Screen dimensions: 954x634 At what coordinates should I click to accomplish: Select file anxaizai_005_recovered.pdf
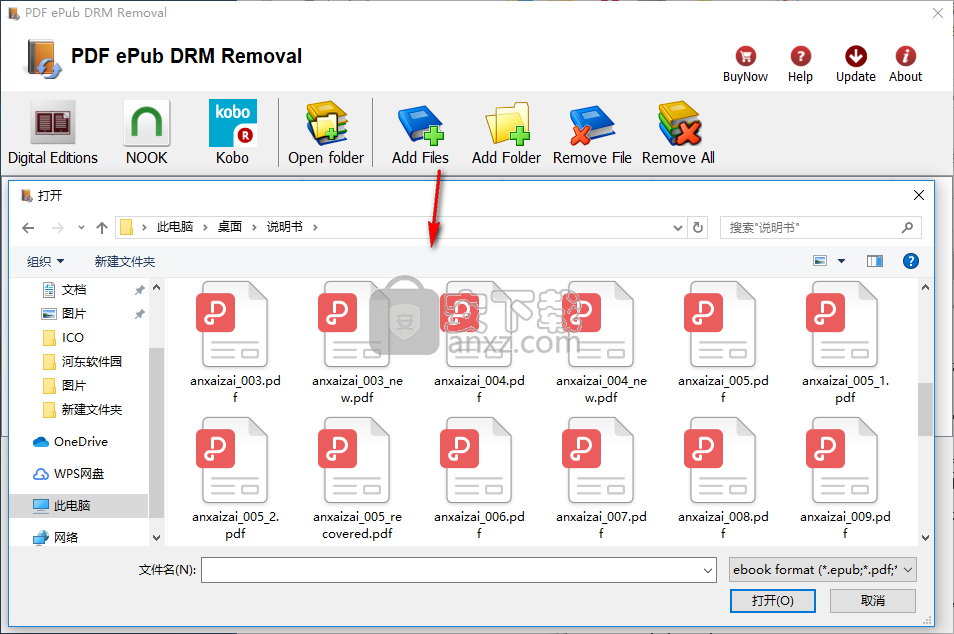tap(357, 479)
